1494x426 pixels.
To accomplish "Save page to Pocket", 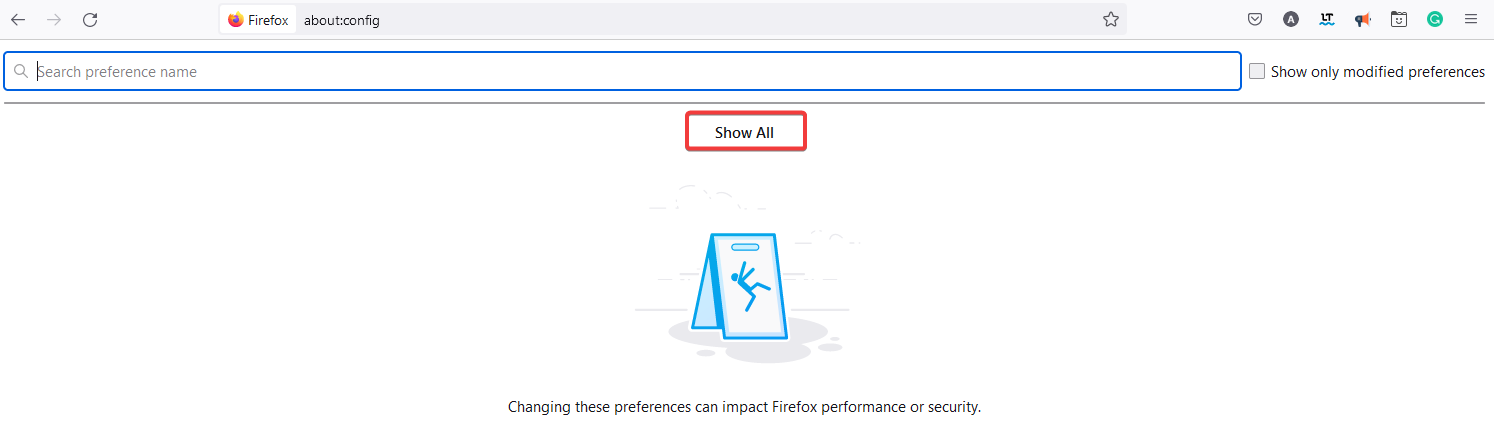I will 1255,20.
